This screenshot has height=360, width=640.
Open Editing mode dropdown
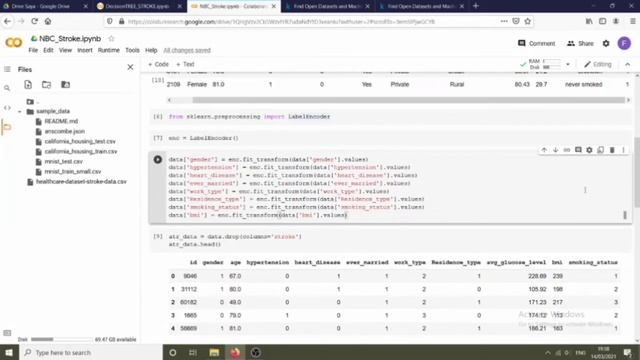pyautogui.click(x=598, y=64)
